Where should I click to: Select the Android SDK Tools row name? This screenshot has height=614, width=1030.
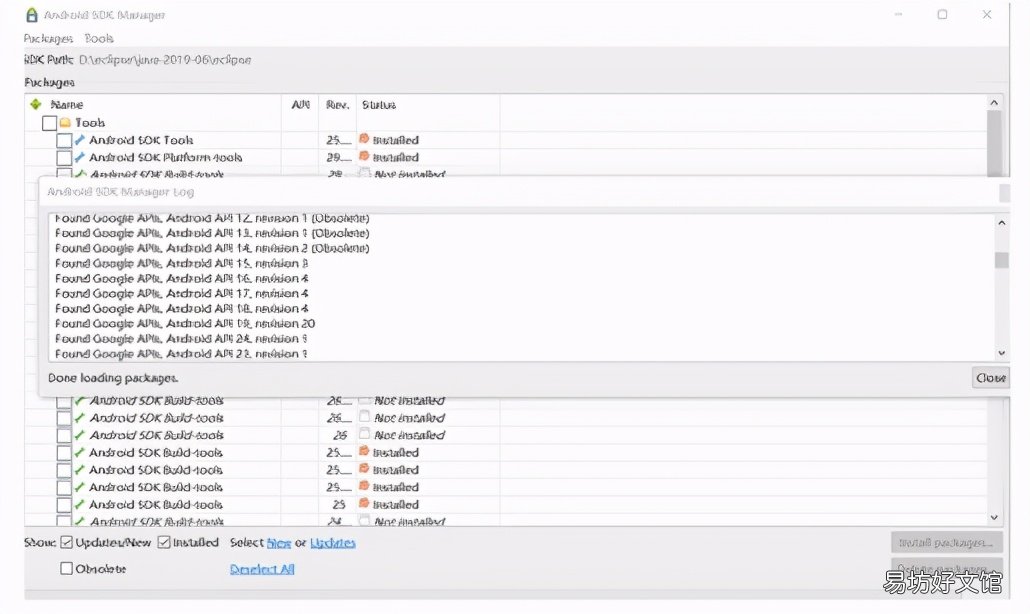[x=141, y=140]
